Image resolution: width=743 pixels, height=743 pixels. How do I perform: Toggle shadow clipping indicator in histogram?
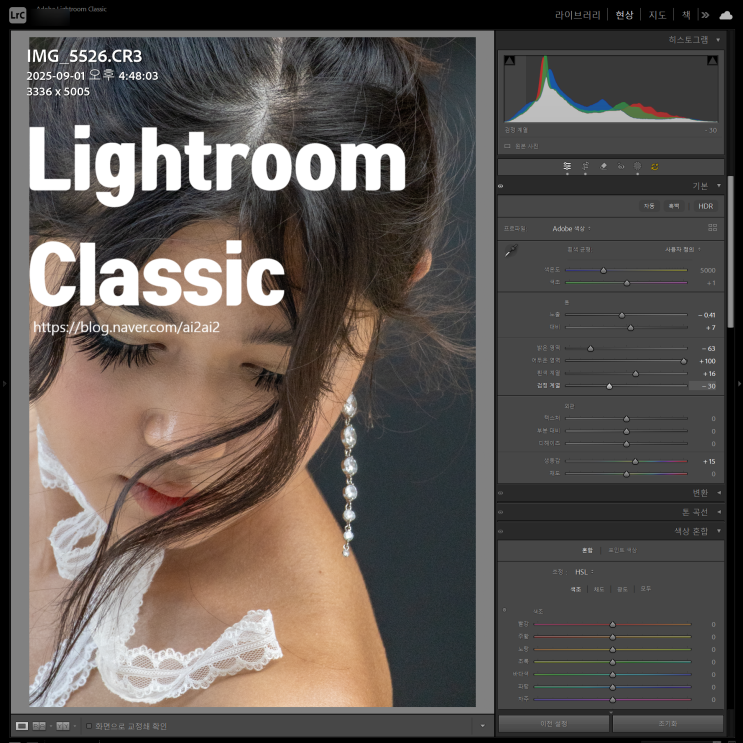pyautogui.click(x=509, y=60)
